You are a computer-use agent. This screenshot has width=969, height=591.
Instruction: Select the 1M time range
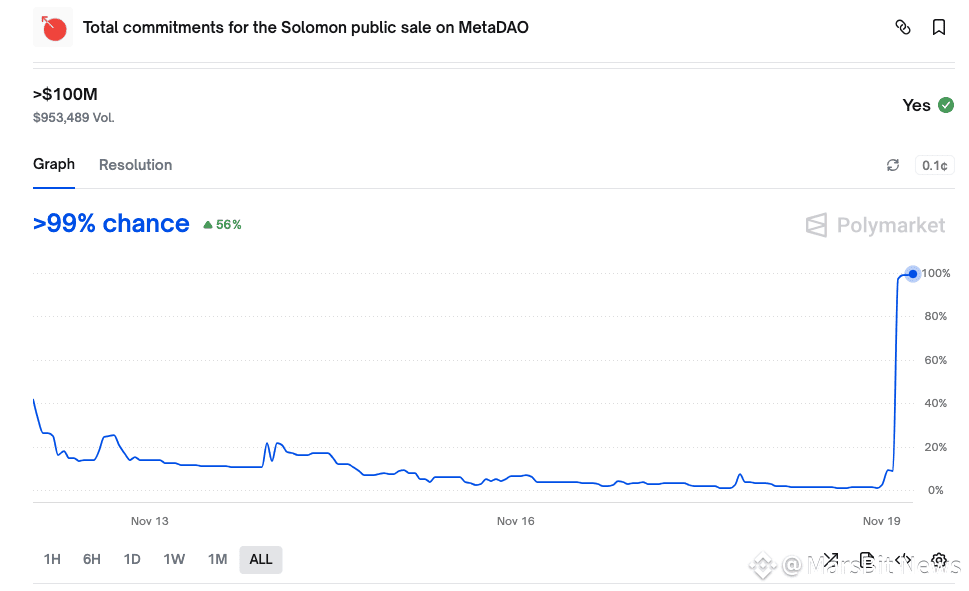coord(217,559)
